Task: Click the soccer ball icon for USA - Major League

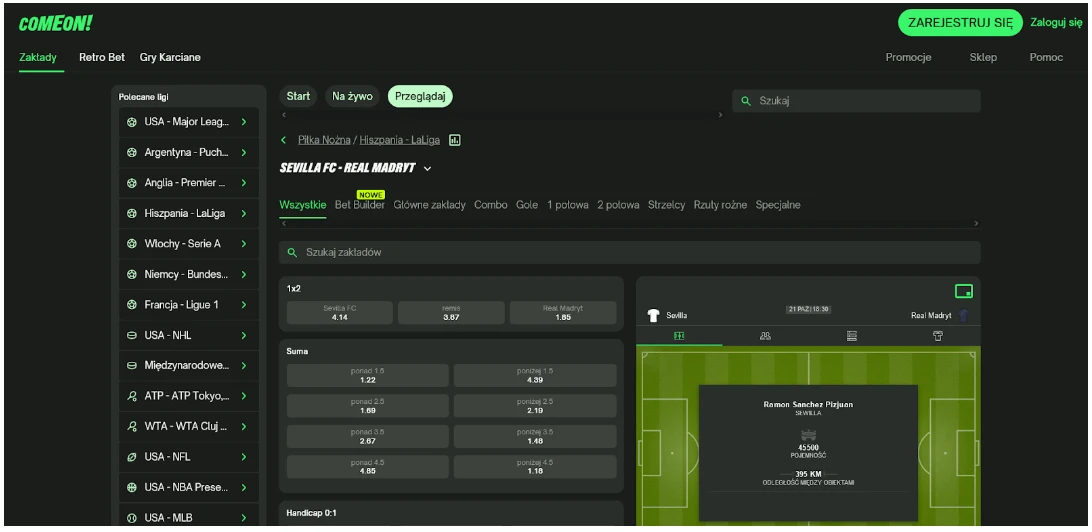Action: (132, 122)
